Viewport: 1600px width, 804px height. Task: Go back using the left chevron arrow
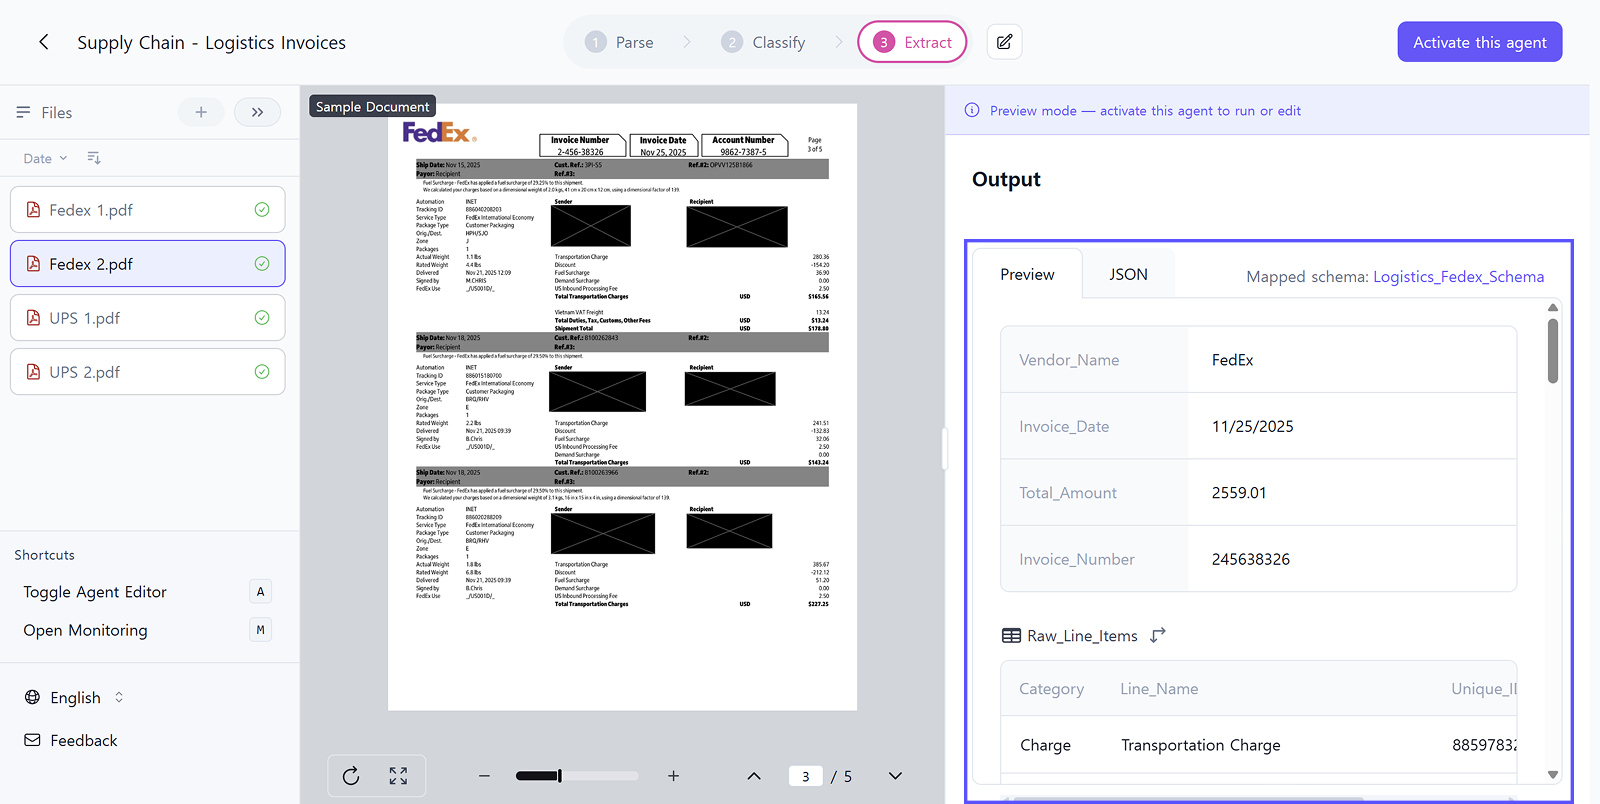[43, 42]
